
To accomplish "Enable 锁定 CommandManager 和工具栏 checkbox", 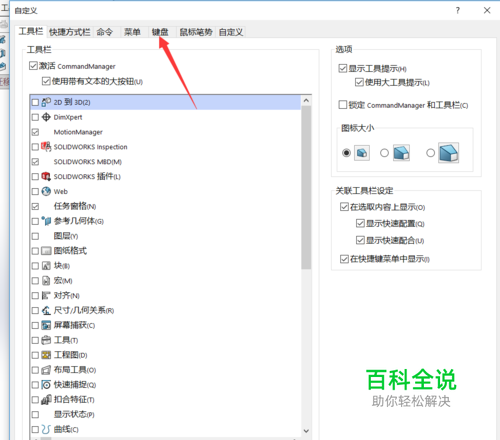I will 343,105.
